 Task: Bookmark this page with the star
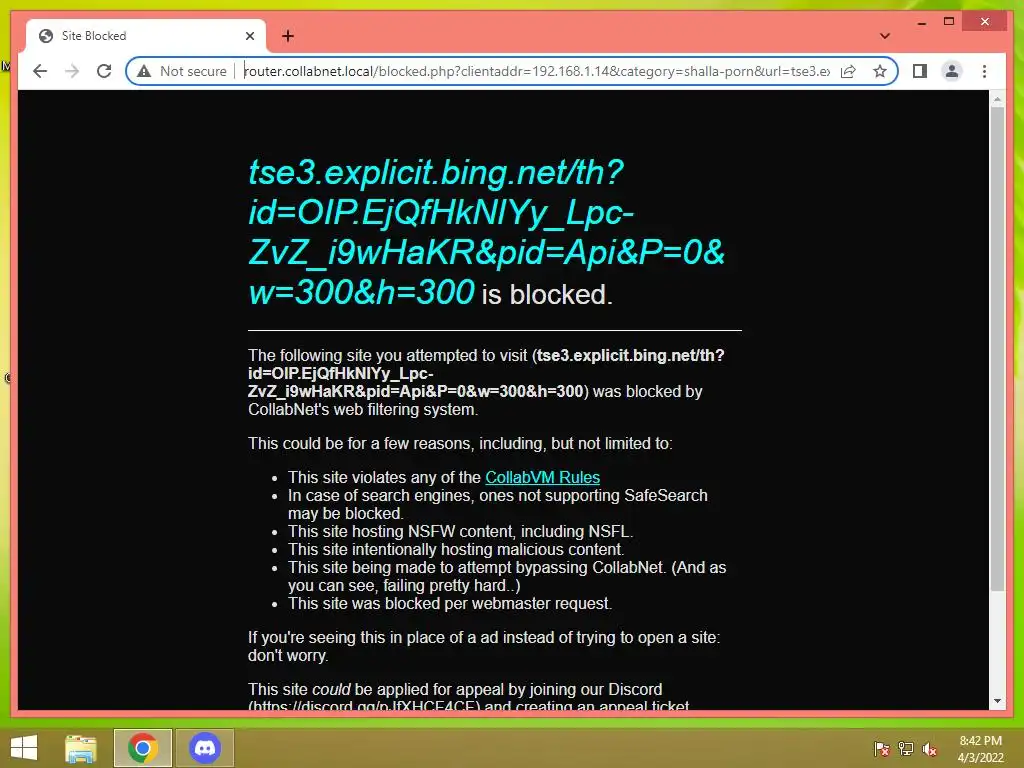[x=880, y=71]
